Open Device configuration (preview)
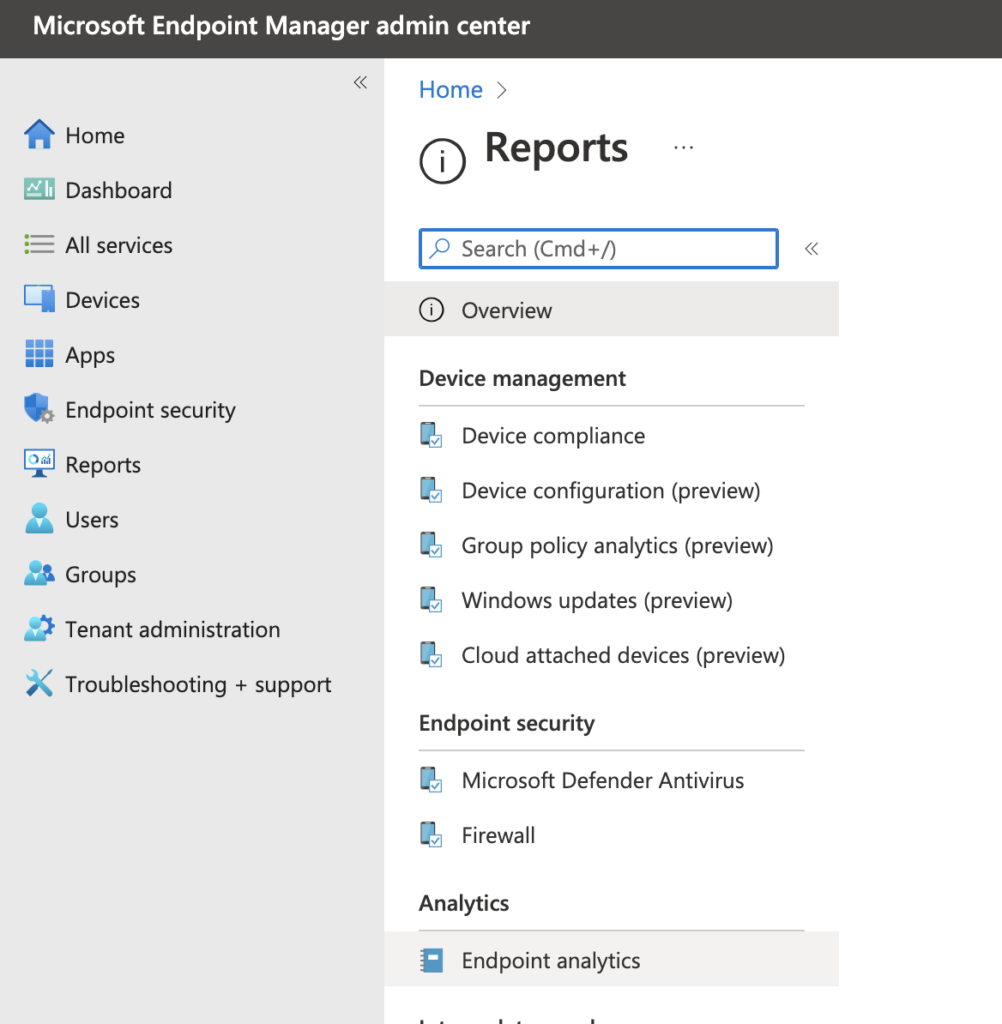Image resolution: width=1002 pixels, height=1024 pixels. point(611,490)
